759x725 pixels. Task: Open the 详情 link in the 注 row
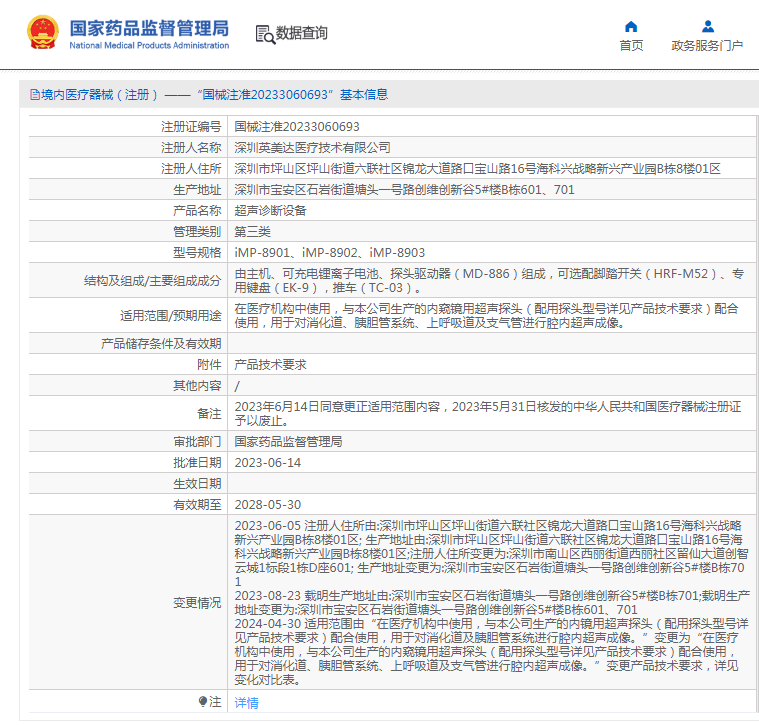pyautogui.click(x=246, y=703)
